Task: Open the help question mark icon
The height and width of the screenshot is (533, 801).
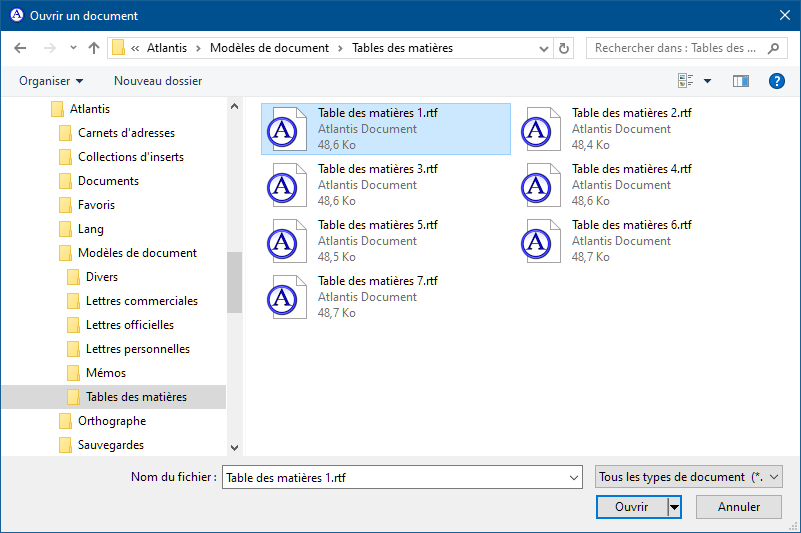Action: click(x=776, y=81)
